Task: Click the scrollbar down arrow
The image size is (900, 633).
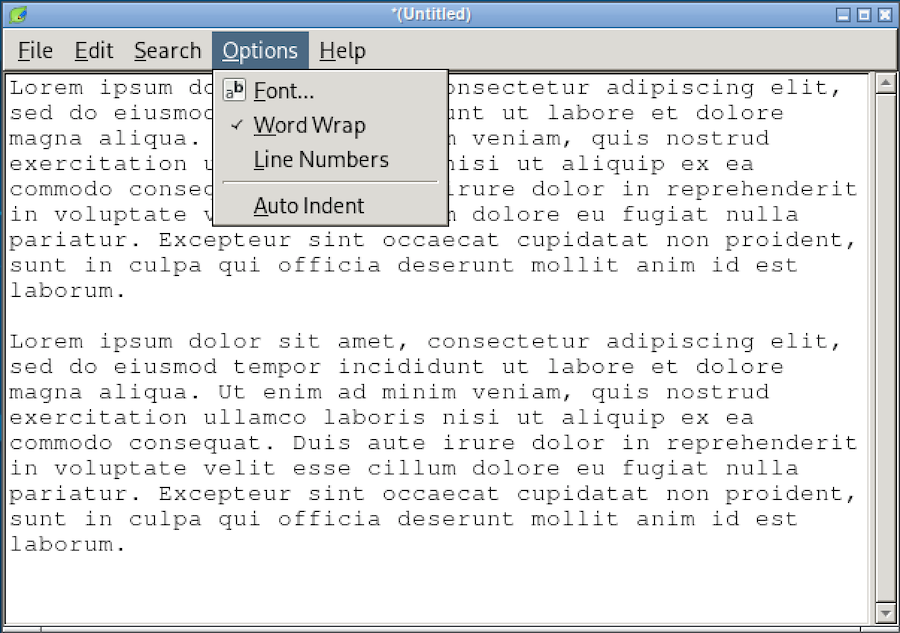Action: click(x=885, y=612)
